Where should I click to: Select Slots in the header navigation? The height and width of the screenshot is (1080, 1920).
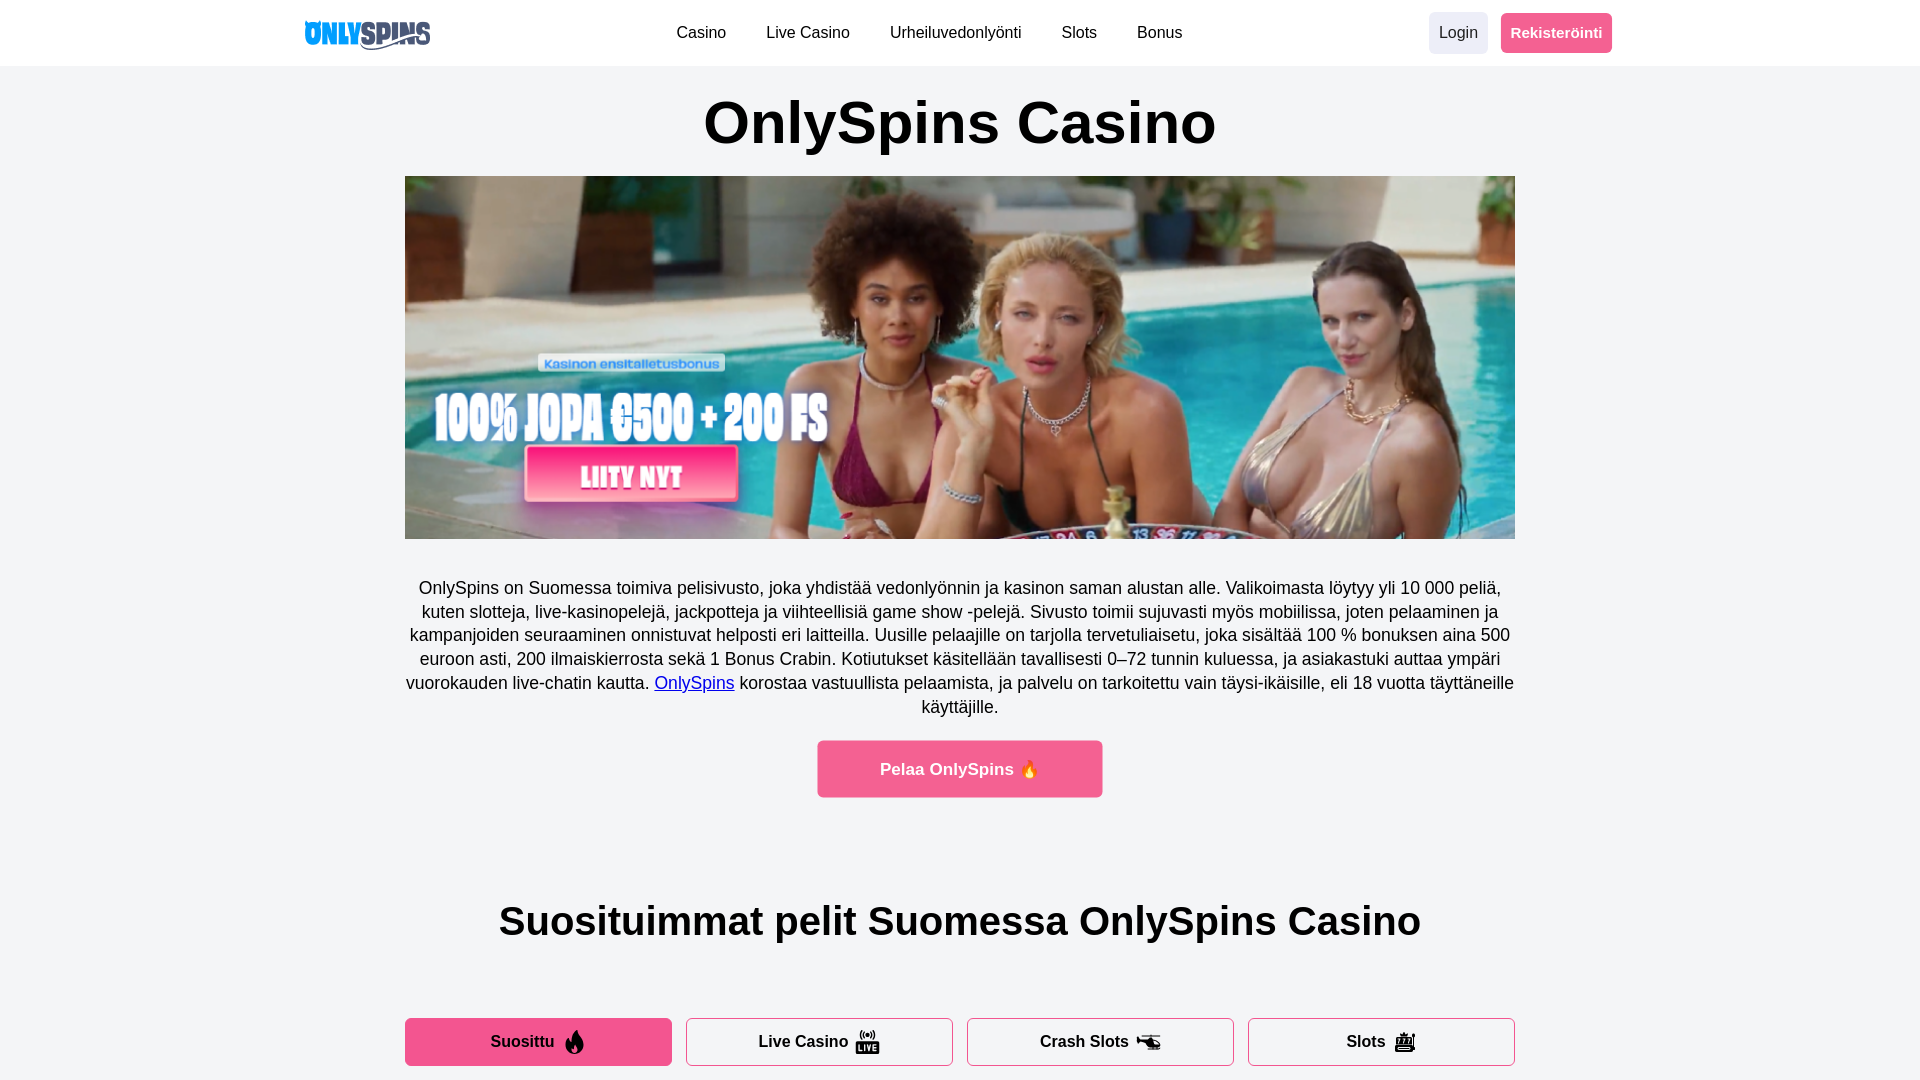coord(1079,33)
